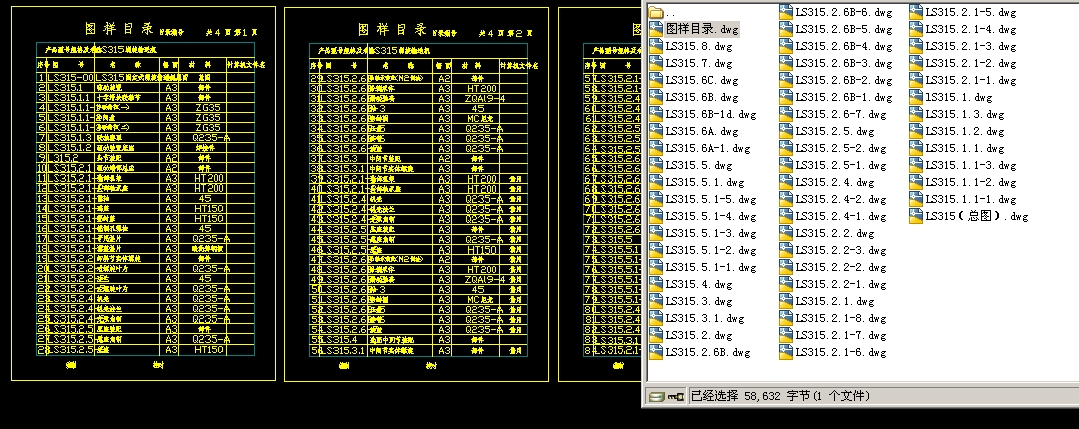1079x429 pixels.
Task: Select file LS315.2.4-1.dwg
Action: [x=833, y=216]
